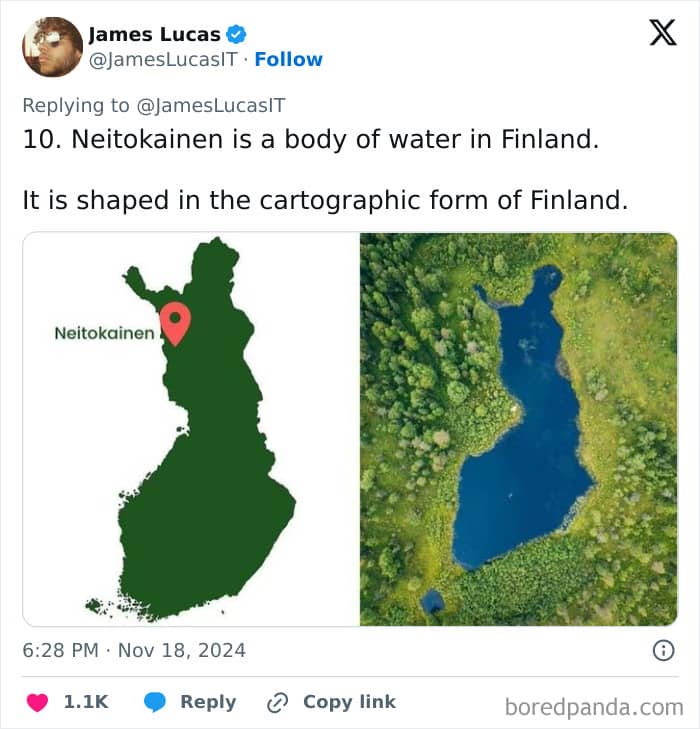Screen dimensions: 700x729
Task: Open the aerial lake photo
Action: pos(518,430)
